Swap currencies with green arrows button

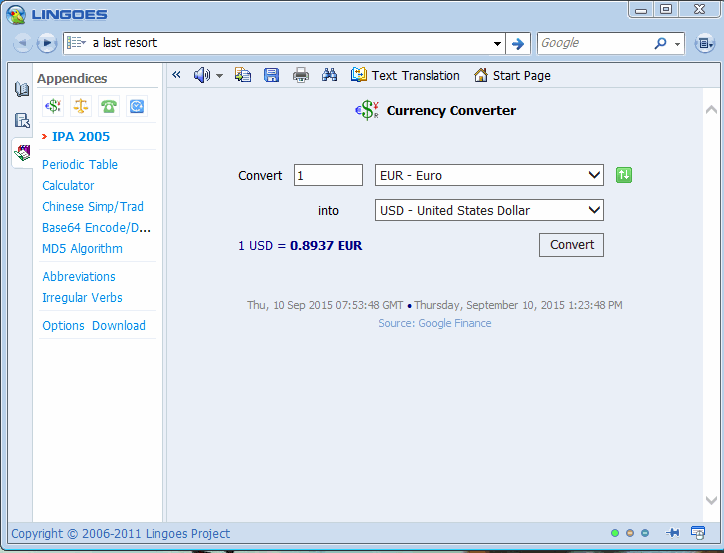(624, 175)
